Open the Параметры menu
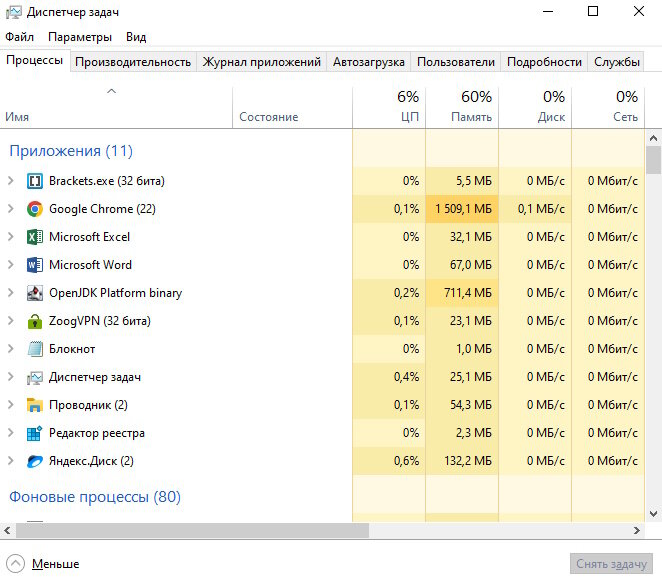 click(x=80, y=37)
